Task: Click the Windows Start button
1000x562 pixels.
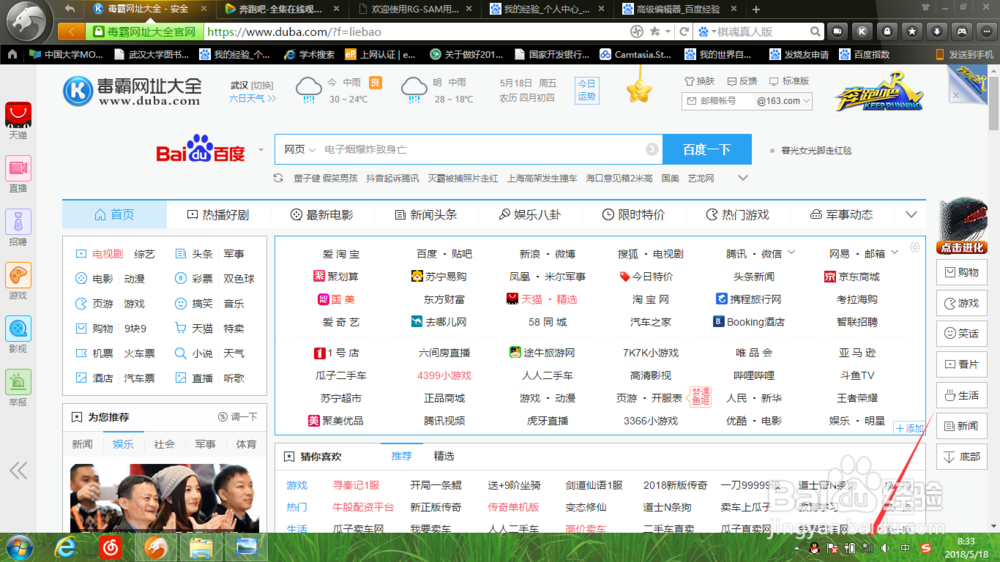Action: click(x=20, y=547)
